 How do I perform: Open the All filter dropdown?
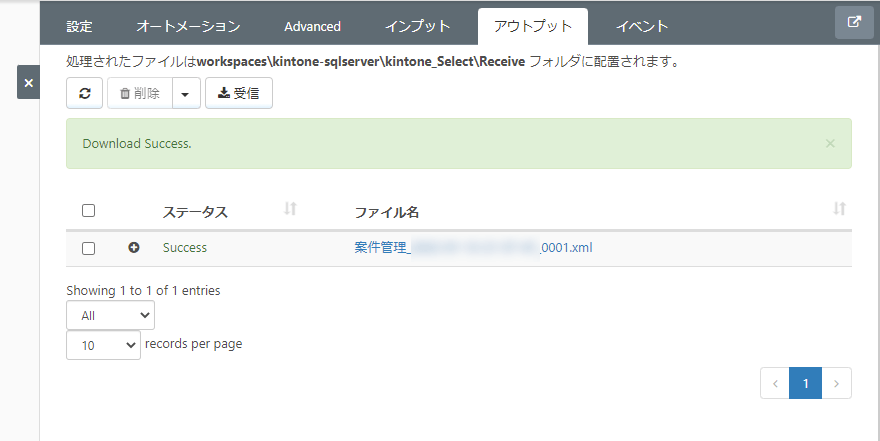pos(111,315)
